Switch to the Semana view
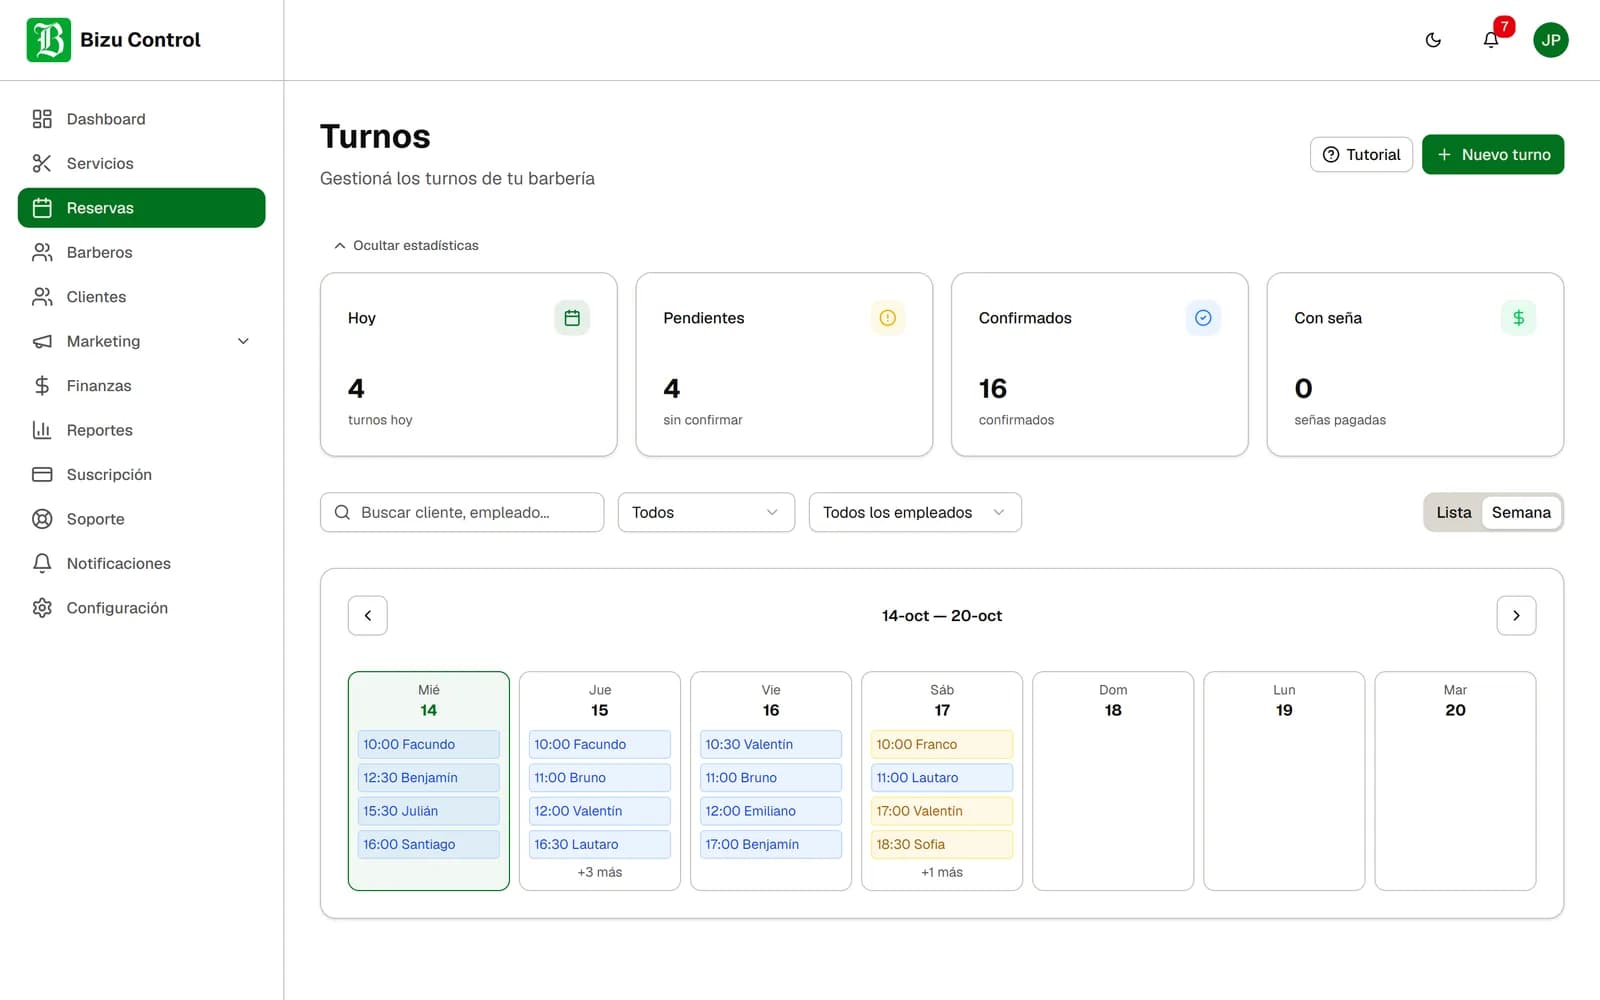Screen dimensions: 1600x1000 pyautogui.click(x=1521, y=512)
